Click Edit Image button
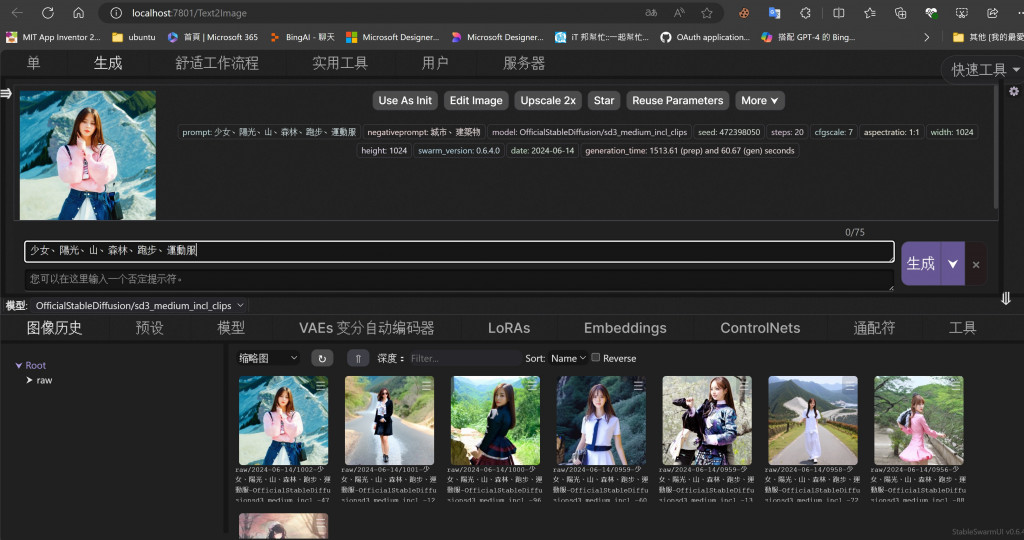The width and height of the screenshot is (1024, 540). (476, 101)
